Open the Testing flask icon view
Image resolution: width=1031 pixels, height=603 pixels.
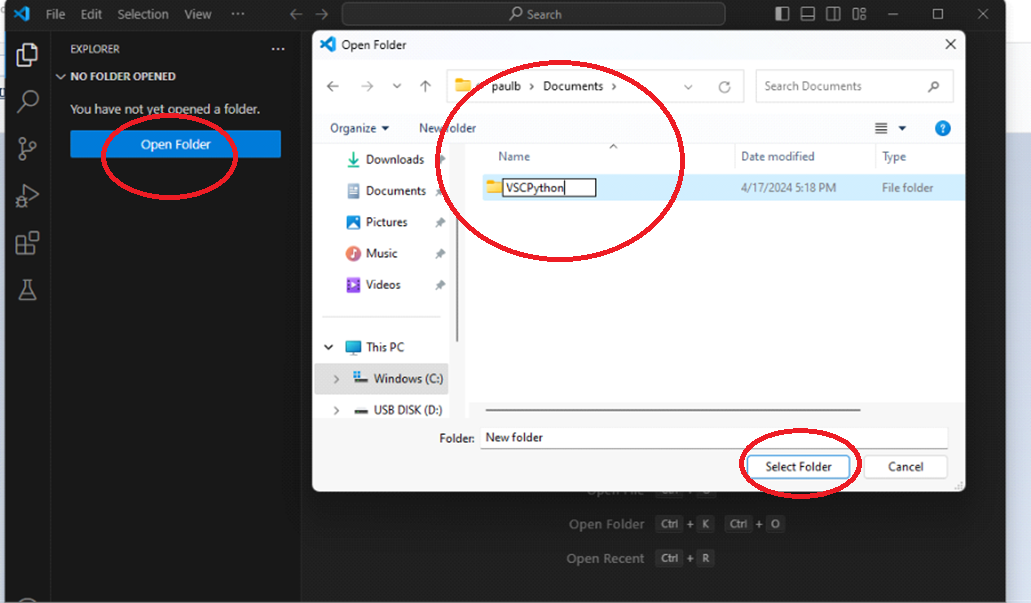click(x=27, y=290)
